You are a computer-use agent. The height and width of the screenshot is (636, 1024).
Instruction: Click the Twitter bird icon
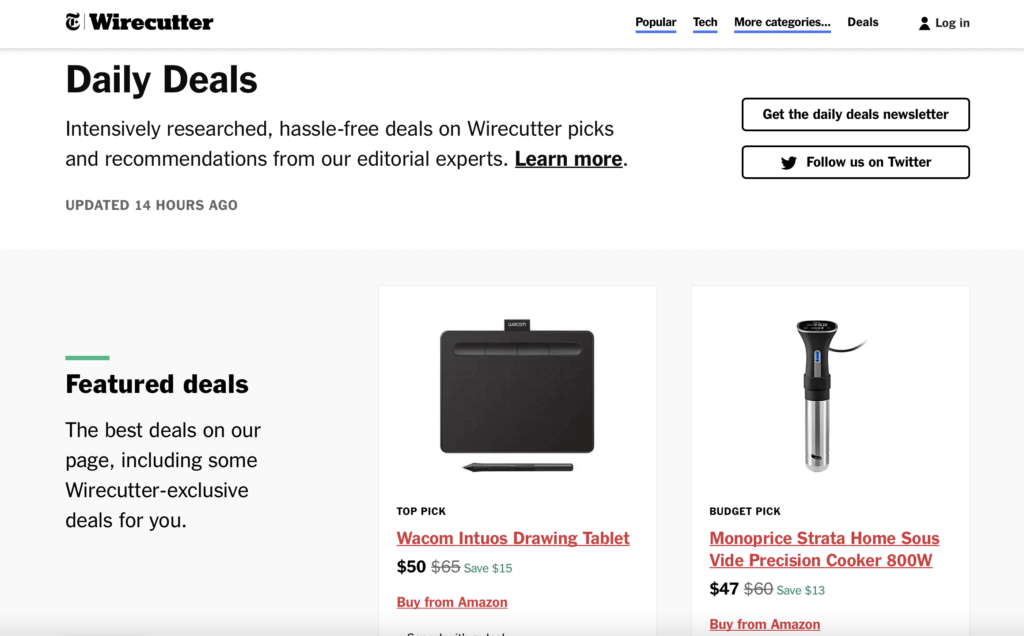coord(789,162)
